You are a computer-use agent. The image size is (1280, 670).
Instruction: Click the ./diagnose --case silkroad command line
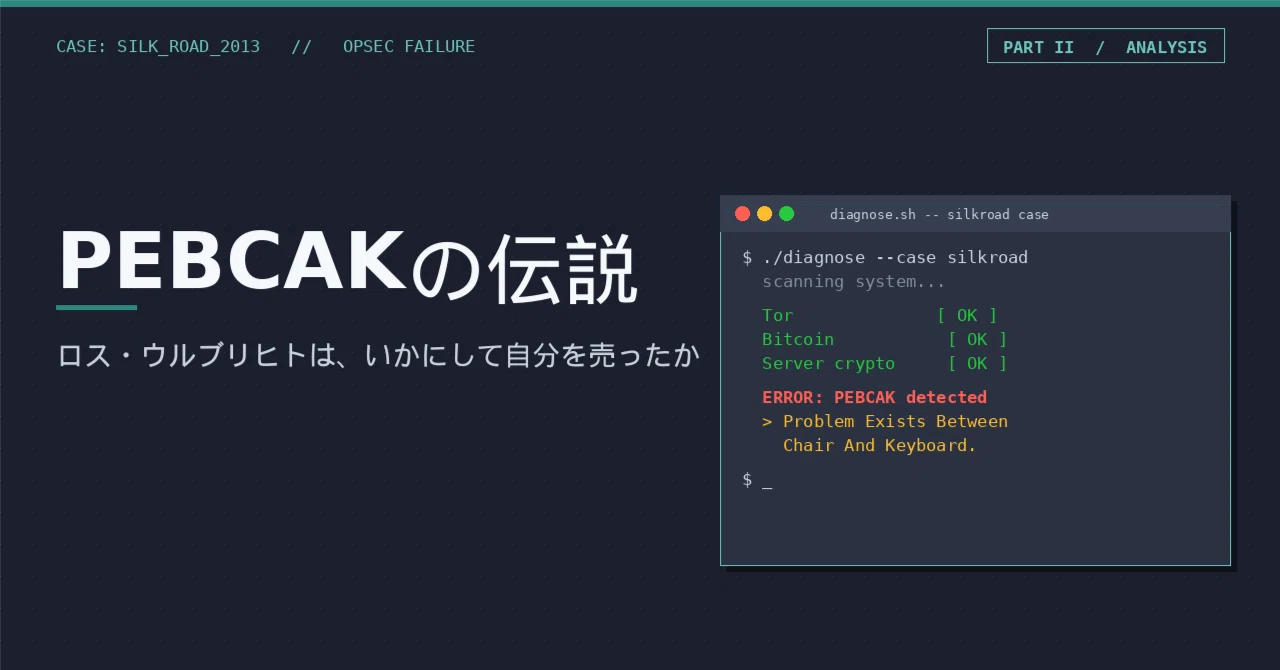click(x=885, y=257)
